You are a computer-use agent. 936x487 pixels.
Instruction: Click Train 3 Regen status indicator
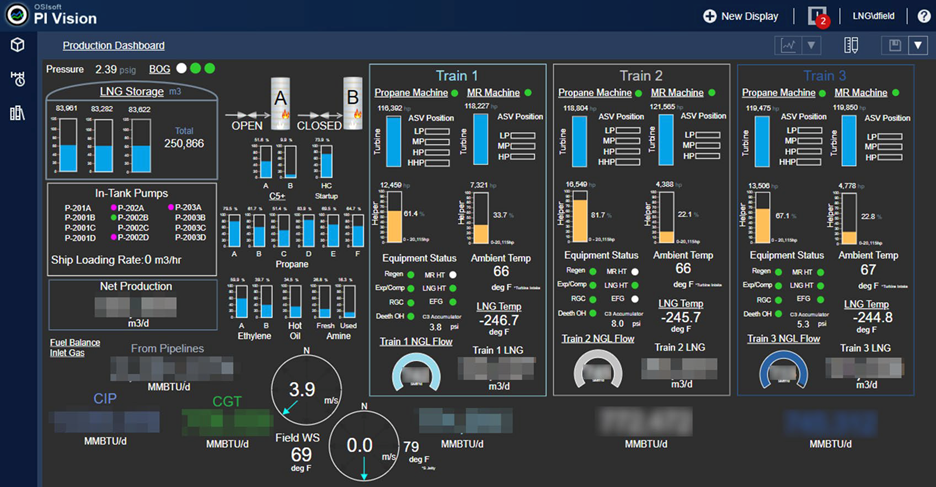778,272
